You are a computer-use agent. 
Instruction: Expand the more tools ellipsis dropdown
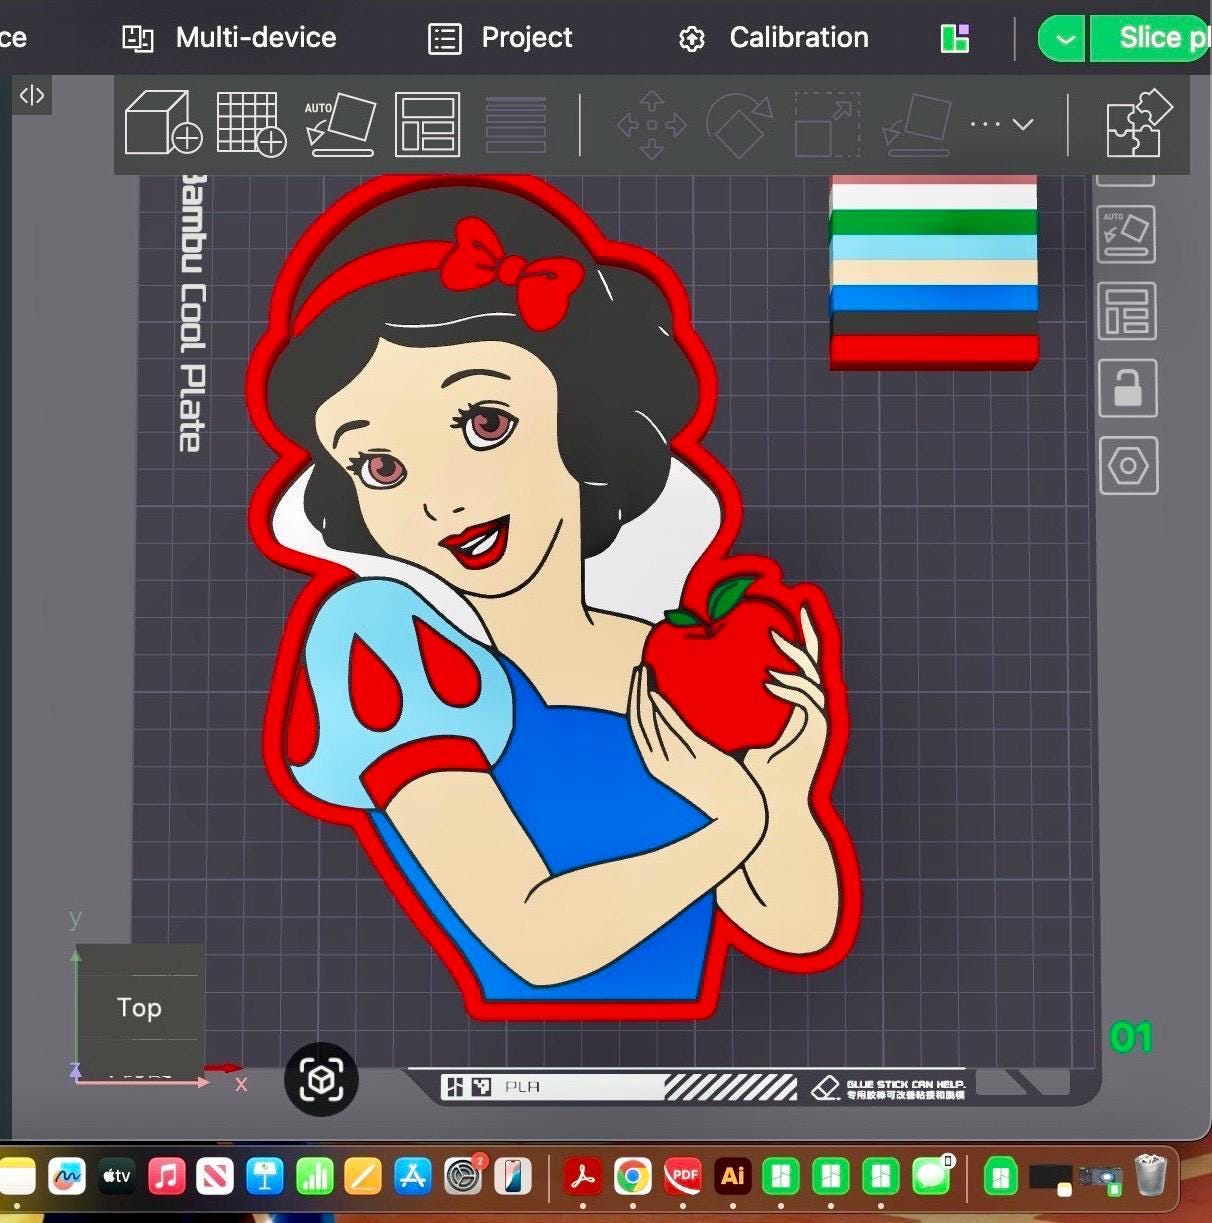click(x=1002, y=124)
